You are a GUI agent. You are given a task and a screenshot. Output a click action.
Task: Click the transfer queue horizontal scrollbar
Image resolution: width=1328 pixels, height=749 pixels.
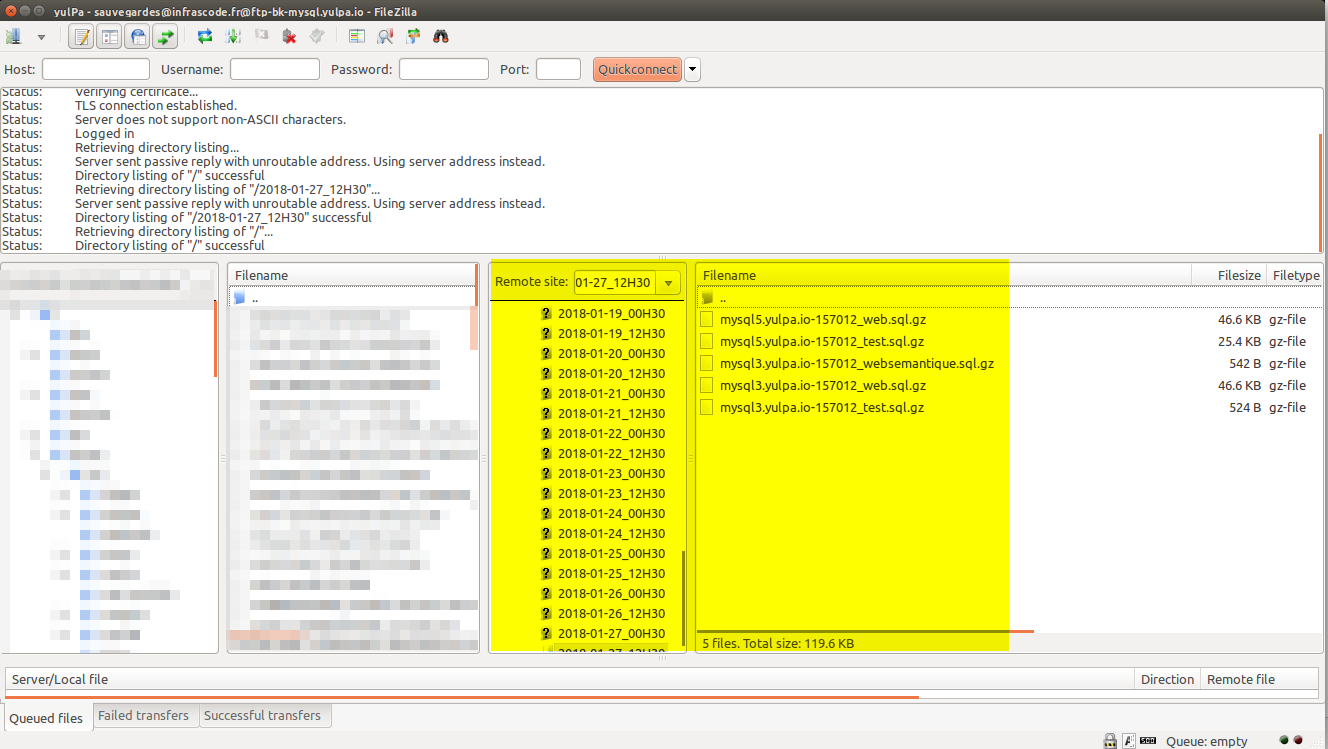(x=462, y=696)
